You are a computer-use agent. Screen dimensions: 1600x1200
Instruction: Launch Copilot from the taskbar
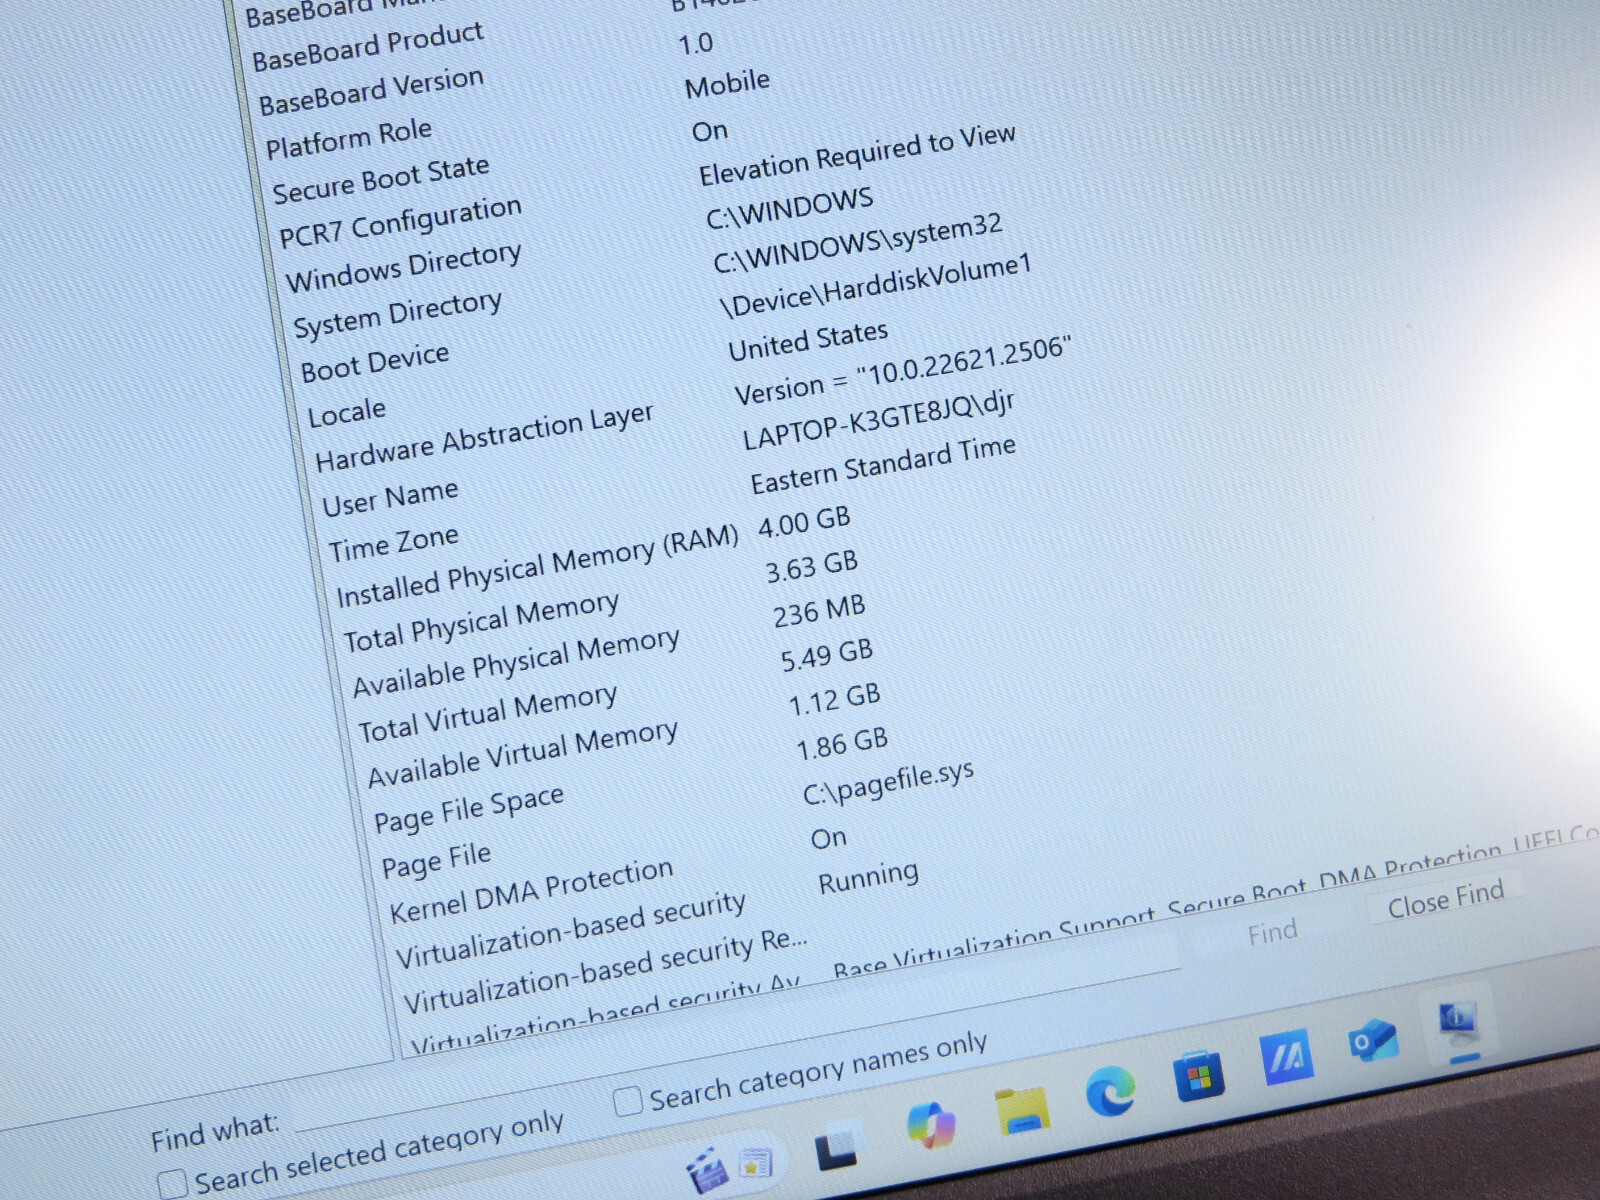click(930, 1125)
